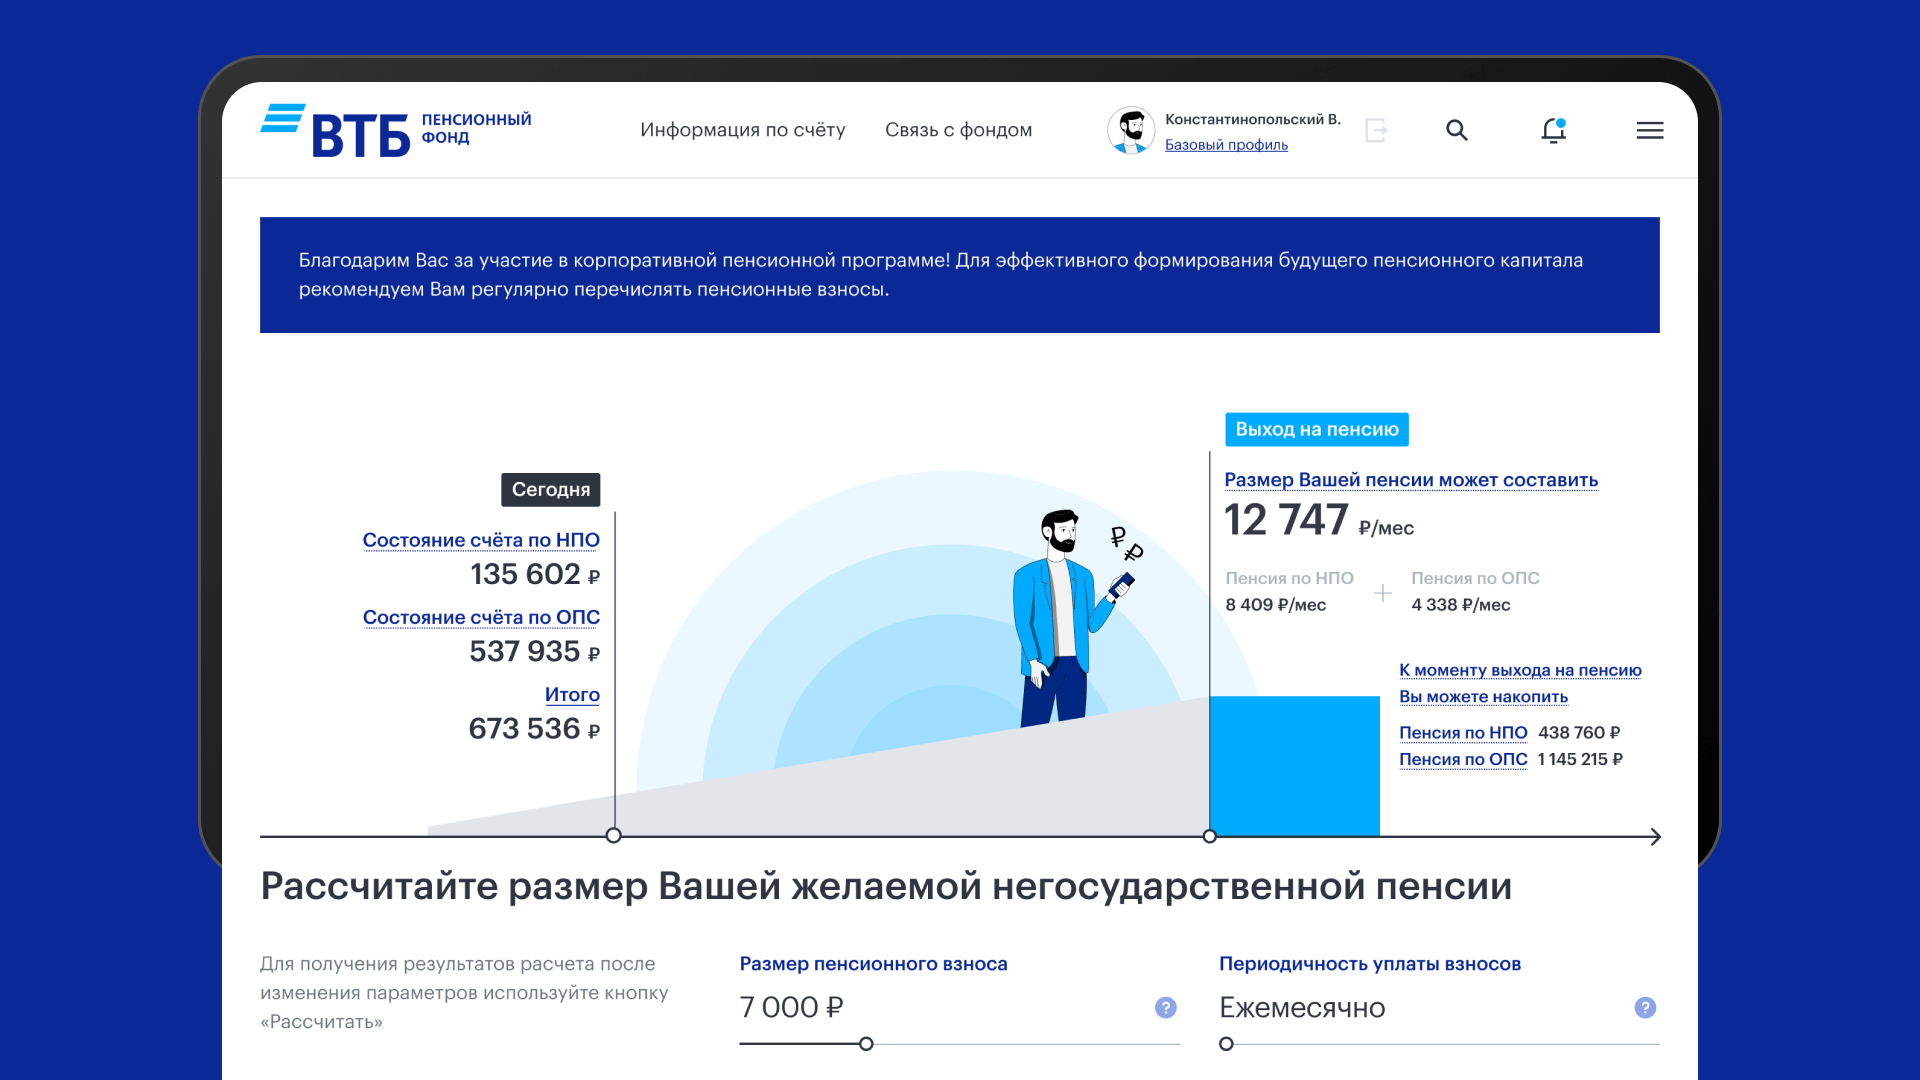The image size is (1920, 1080).
Task: Click the logout exit icon
Action: [1377, 130]
